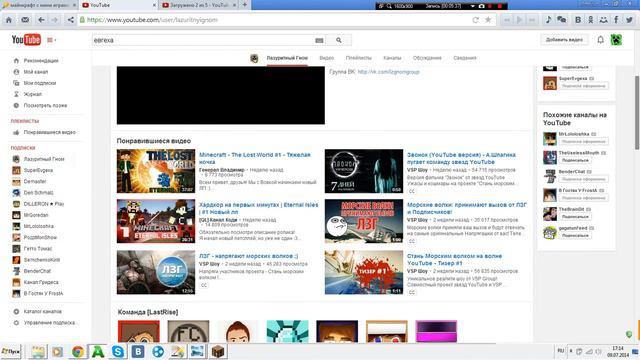
Task: Click the YouTube search magnifier button
Action: pos(339,40)
